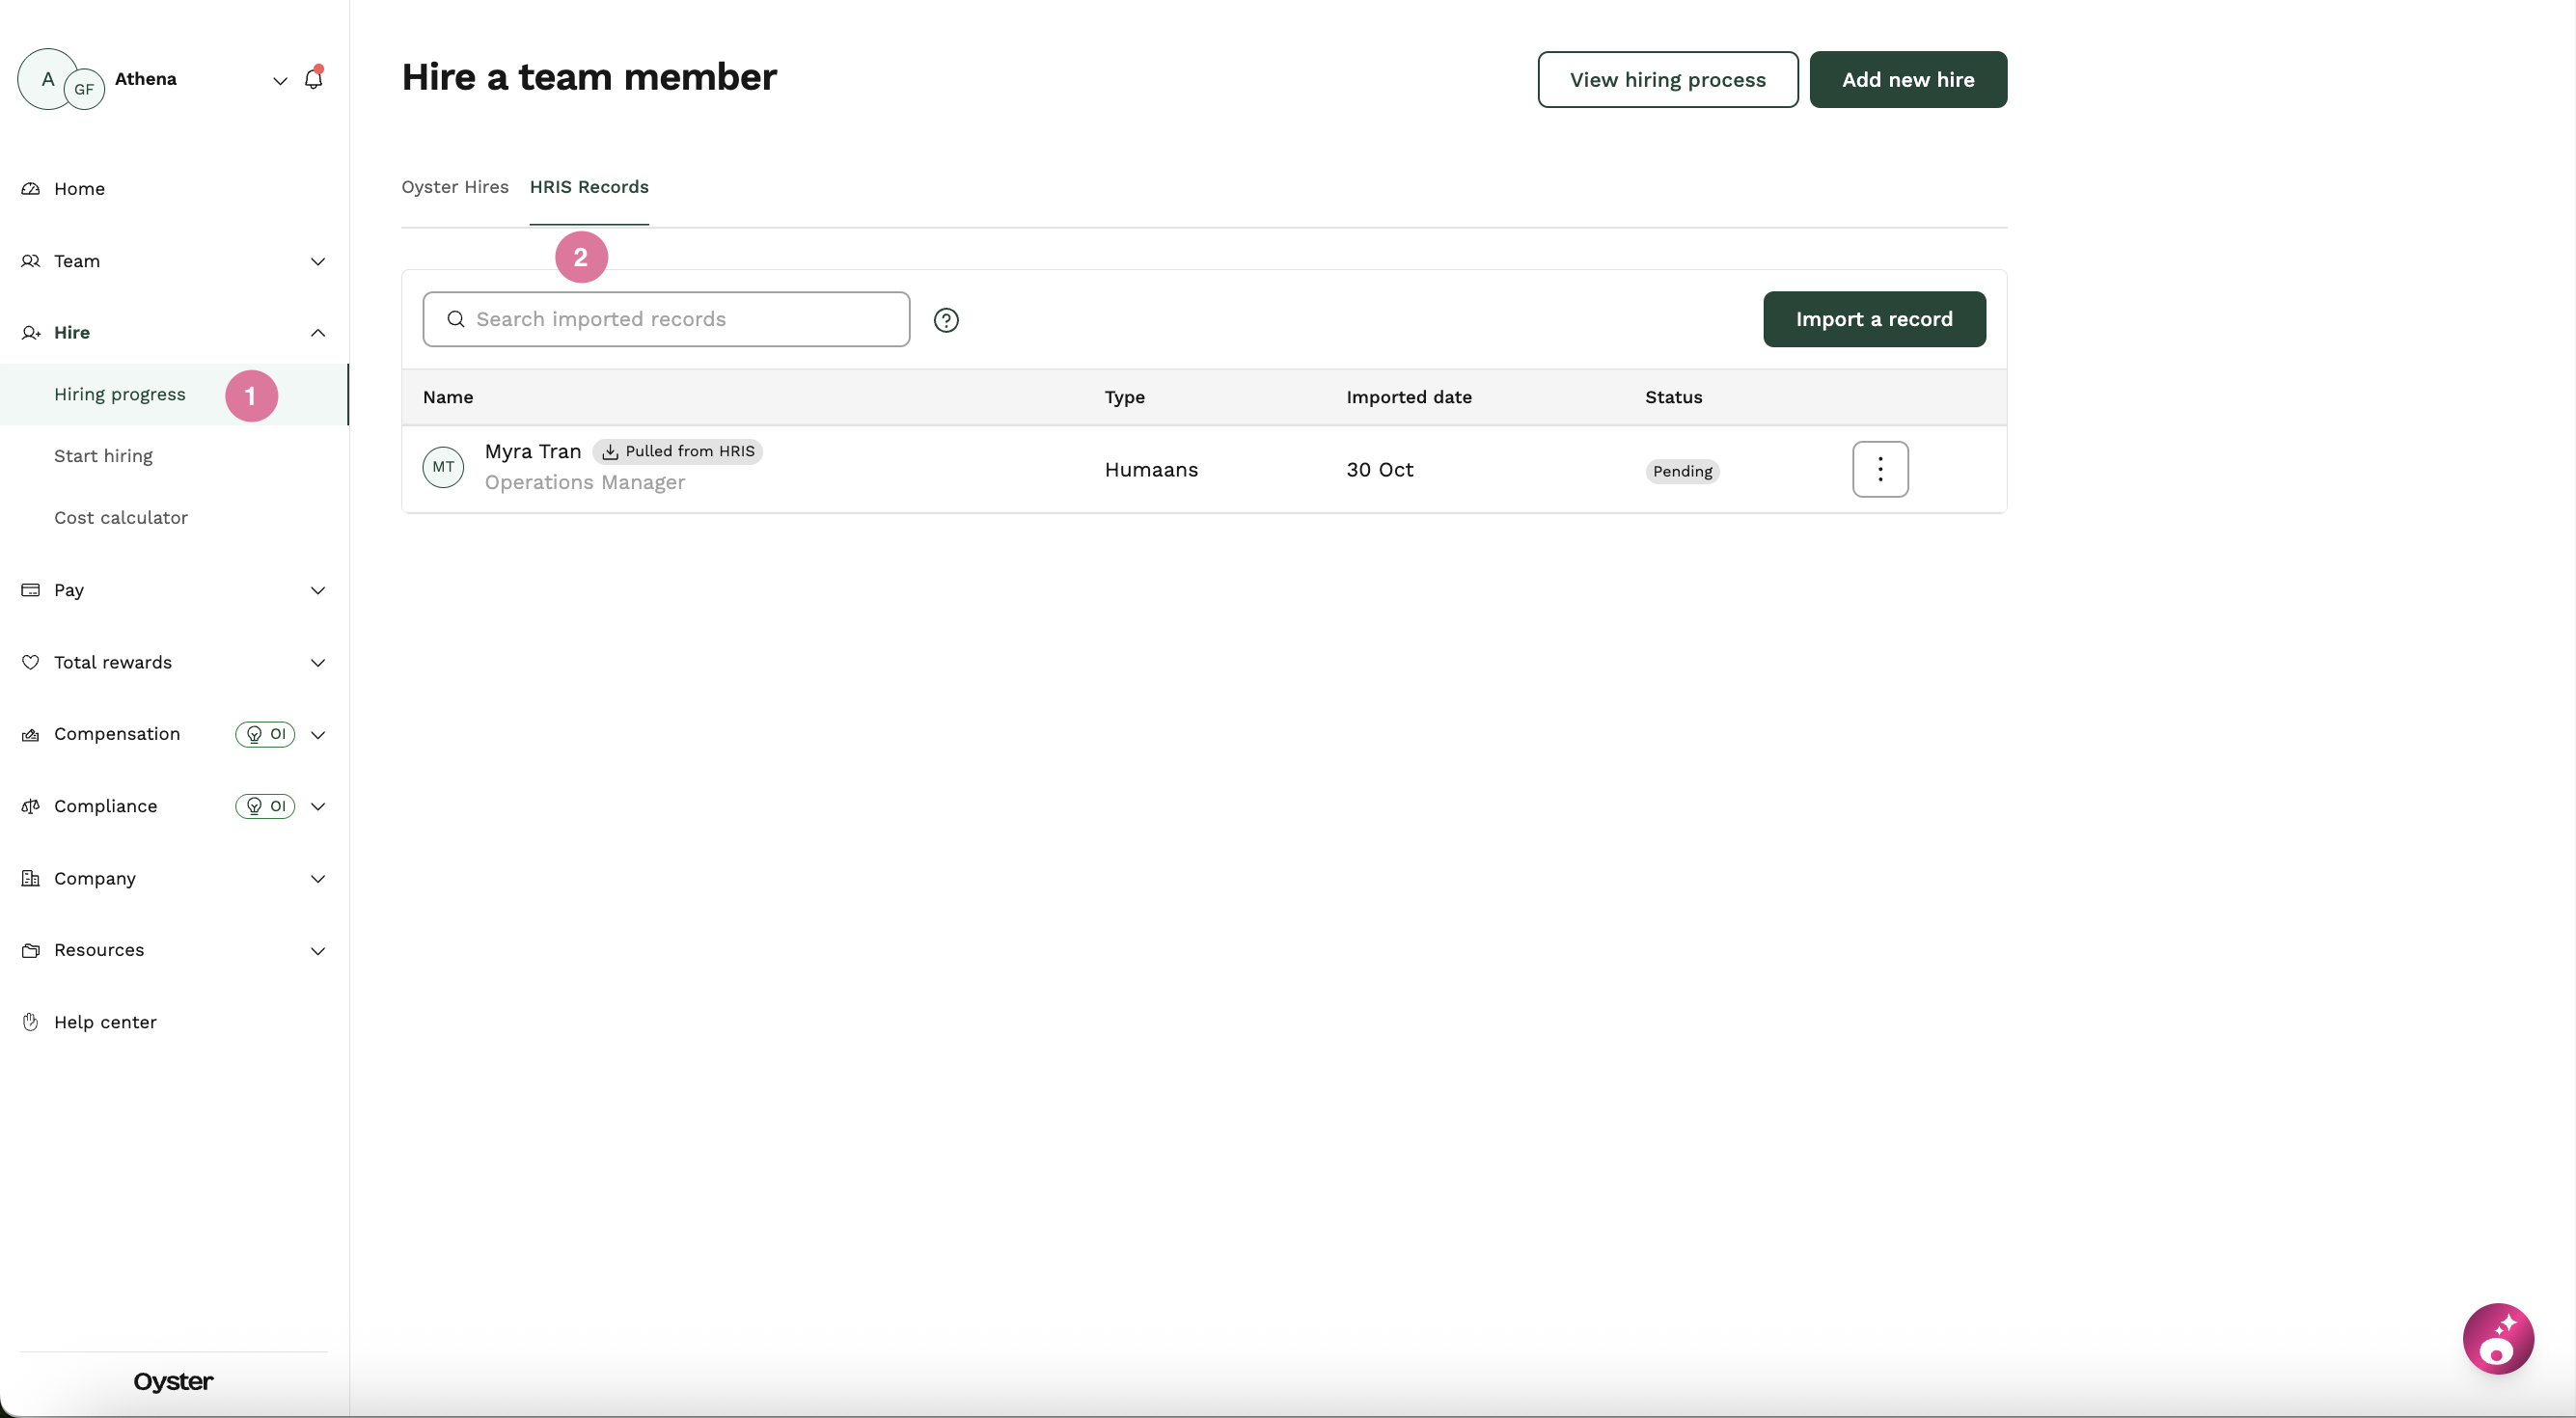Click View hiring process button
The image size is (2576, 1418).
(x=1668, y=79)
